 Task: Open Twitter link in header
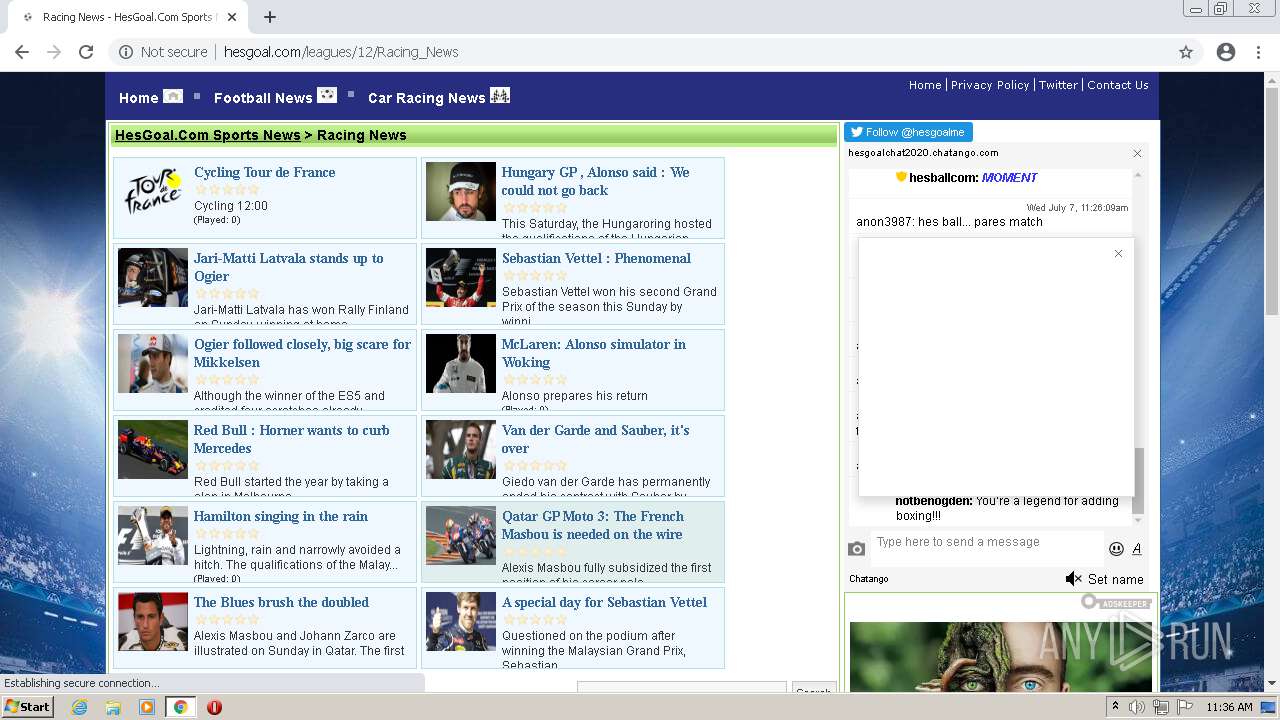click(1058, 85)
